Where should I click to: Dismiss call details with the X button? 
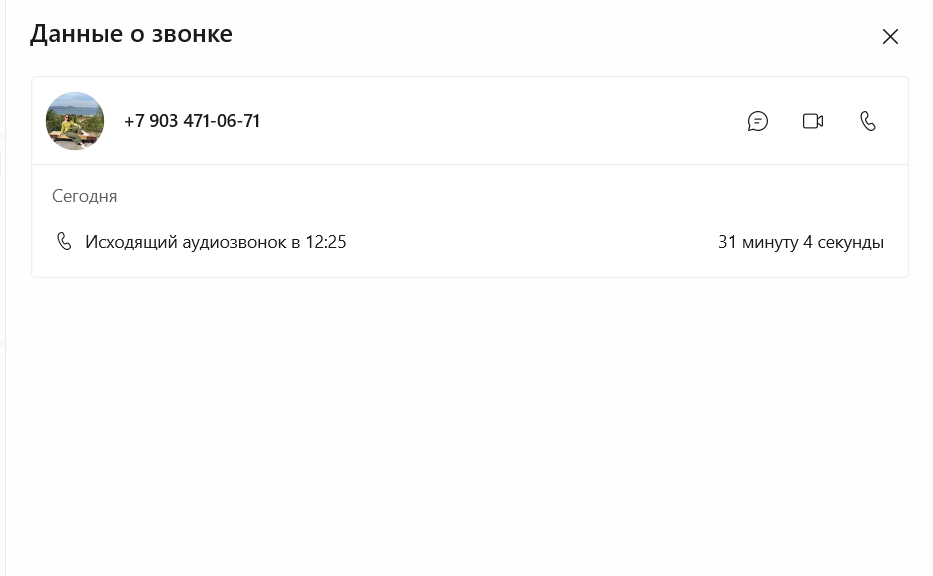890,36
